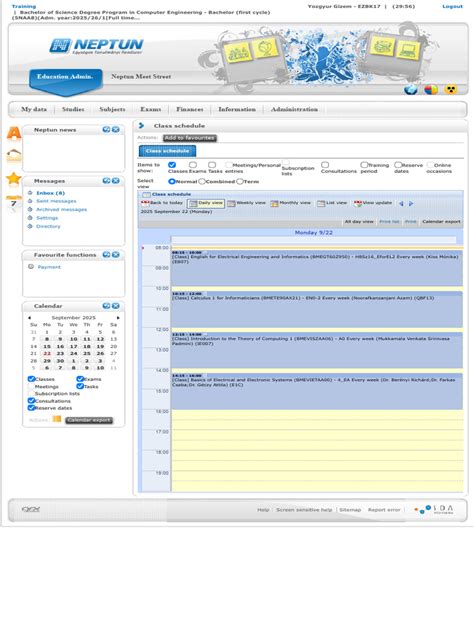Click the globe language icon in banner
474x632 pixels.
411,89
